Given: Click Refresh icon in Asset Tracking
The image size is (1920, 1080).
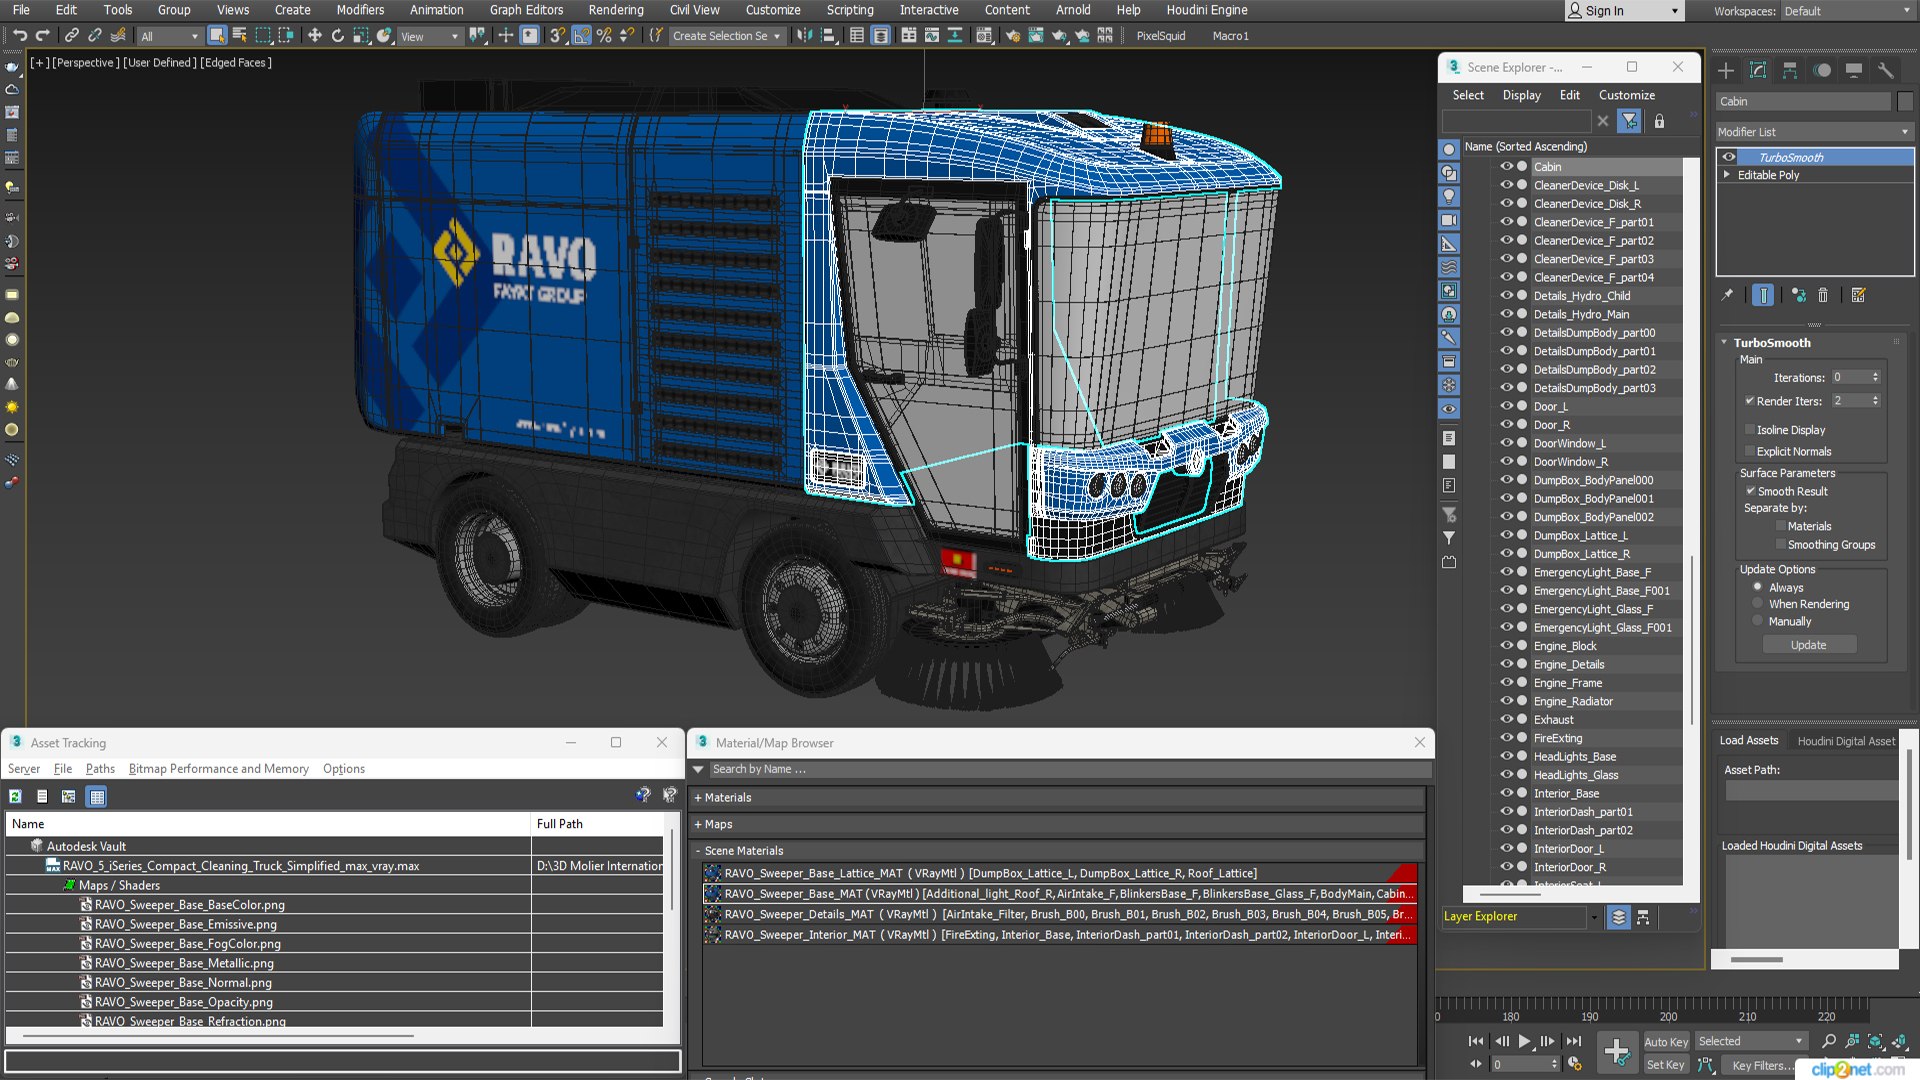Looking at the screenshot, I should tap(15, 797).
